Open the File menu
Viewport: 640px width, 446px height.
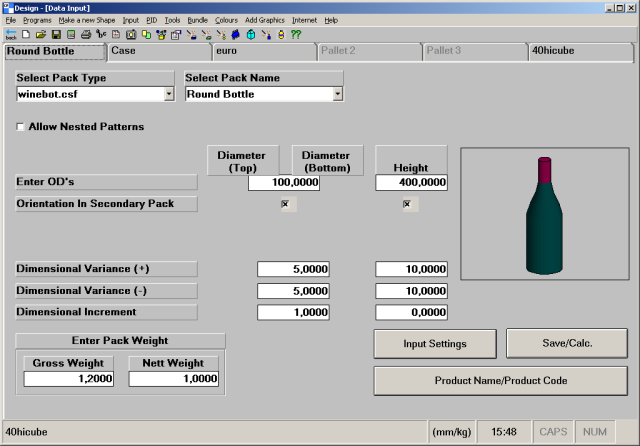[x=11, y=20]
